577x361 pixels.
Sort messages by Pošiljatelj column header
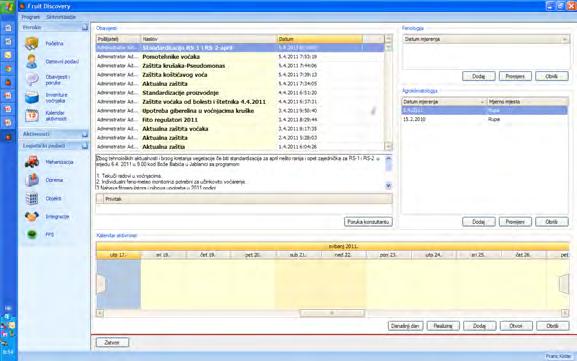pyautogui.click(x=118, y=39)
